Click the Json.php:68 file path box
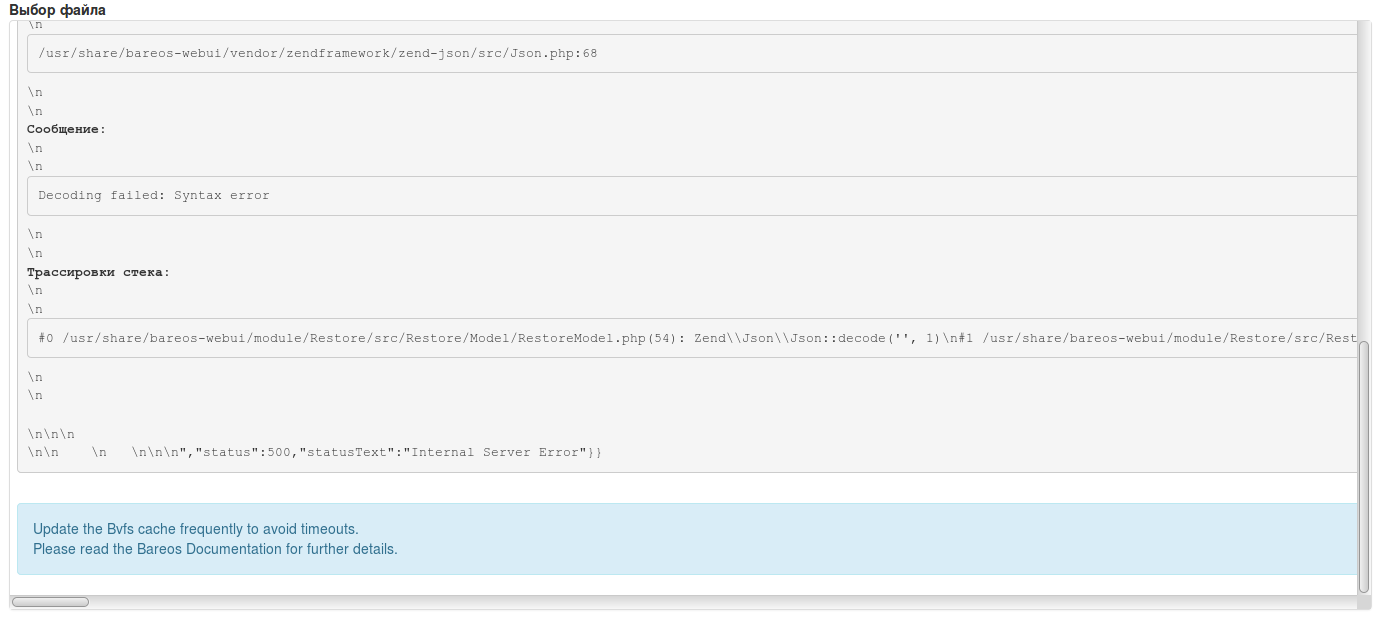This screenshot has width=1385, height=628. [318, 53]
